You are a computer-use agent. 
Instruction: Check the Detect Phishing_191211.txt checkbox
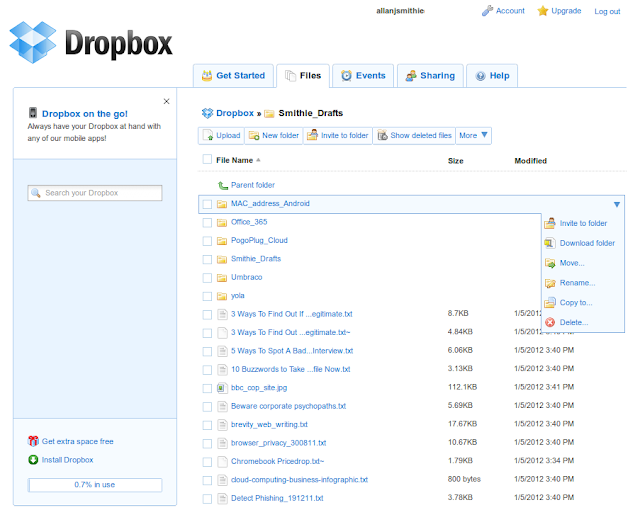(207, 499)
